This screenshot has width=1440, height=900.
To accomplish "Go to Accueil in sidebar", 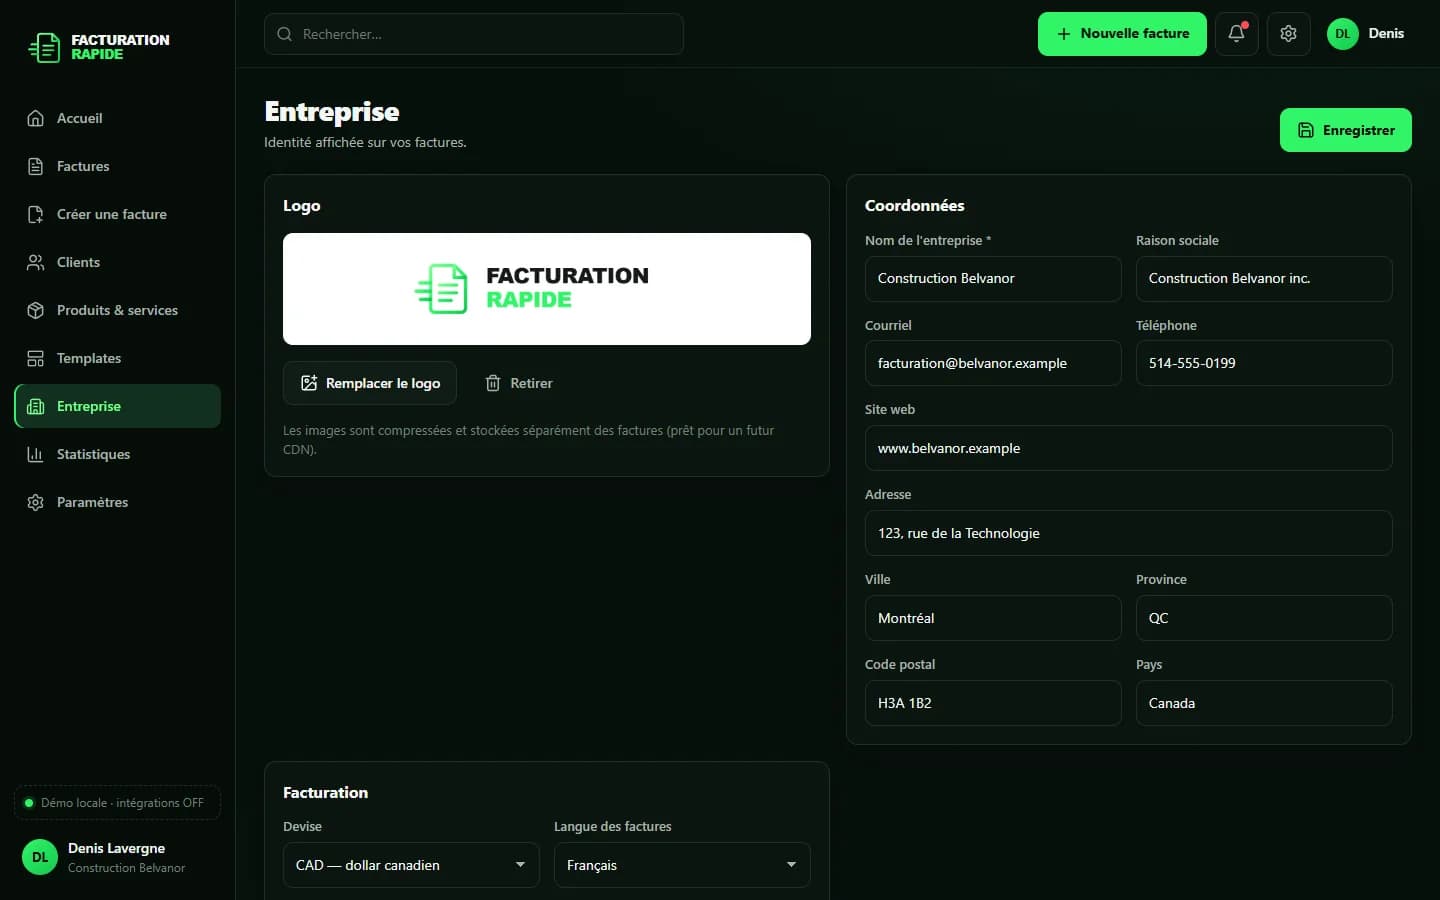I will click(118, 118).
